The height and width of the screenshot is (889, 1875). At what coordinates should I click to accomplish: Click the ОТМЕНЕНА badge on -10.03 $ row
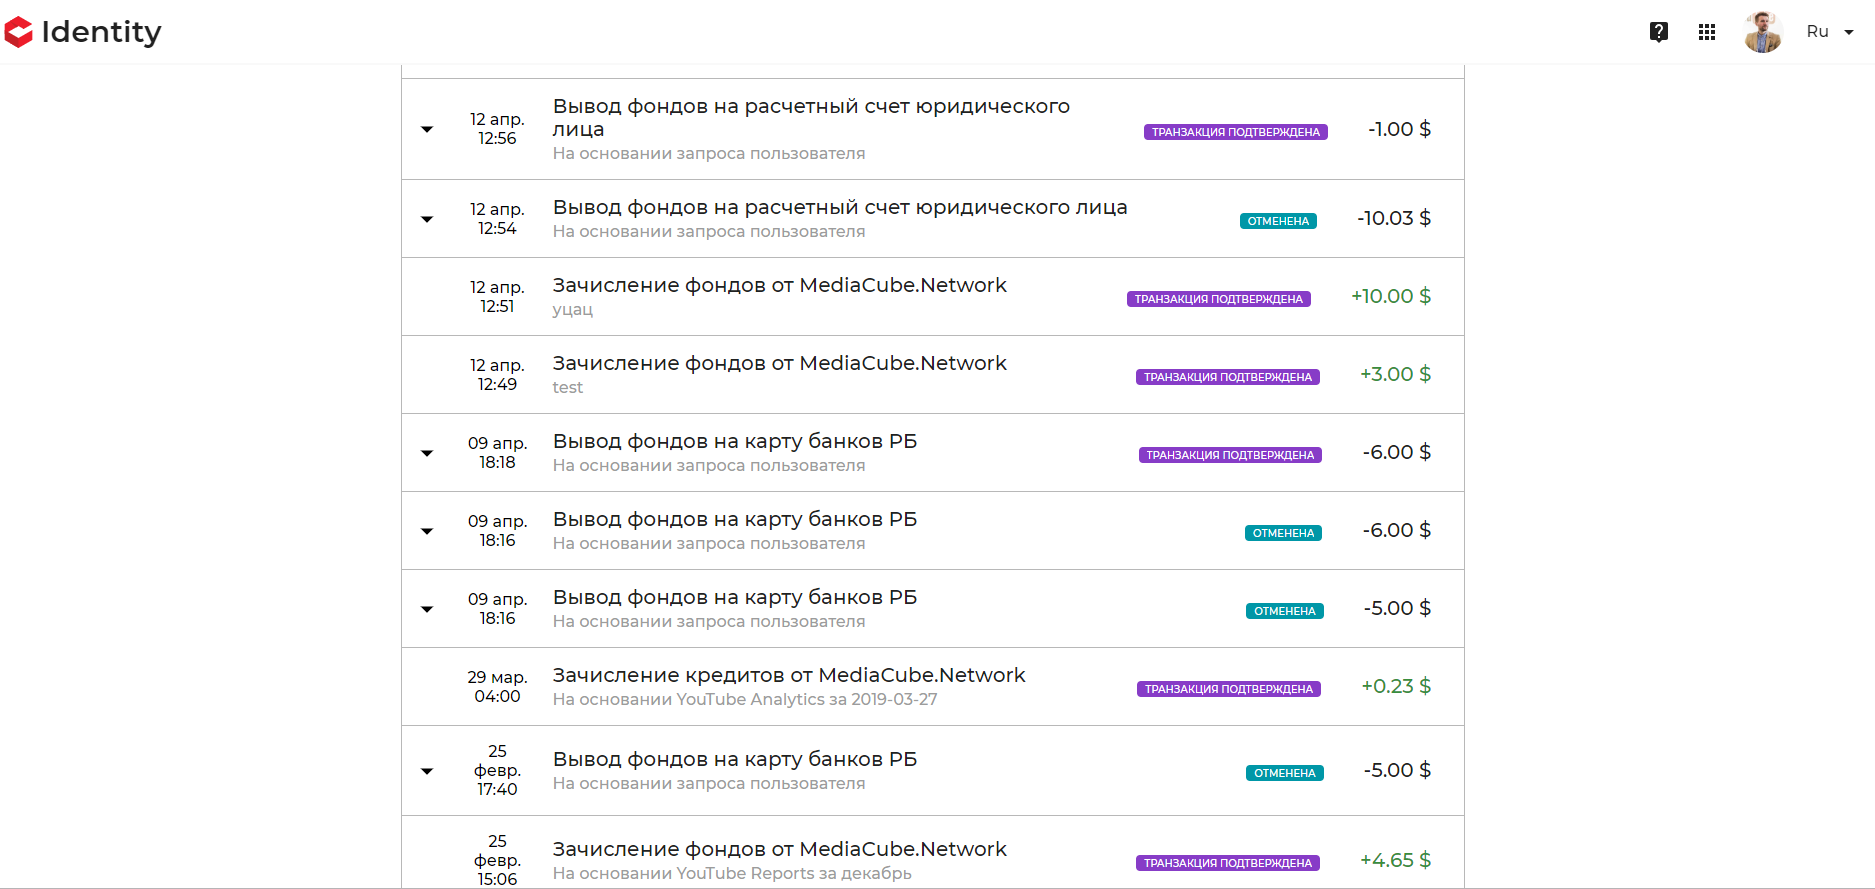(x=1278, y=221)
